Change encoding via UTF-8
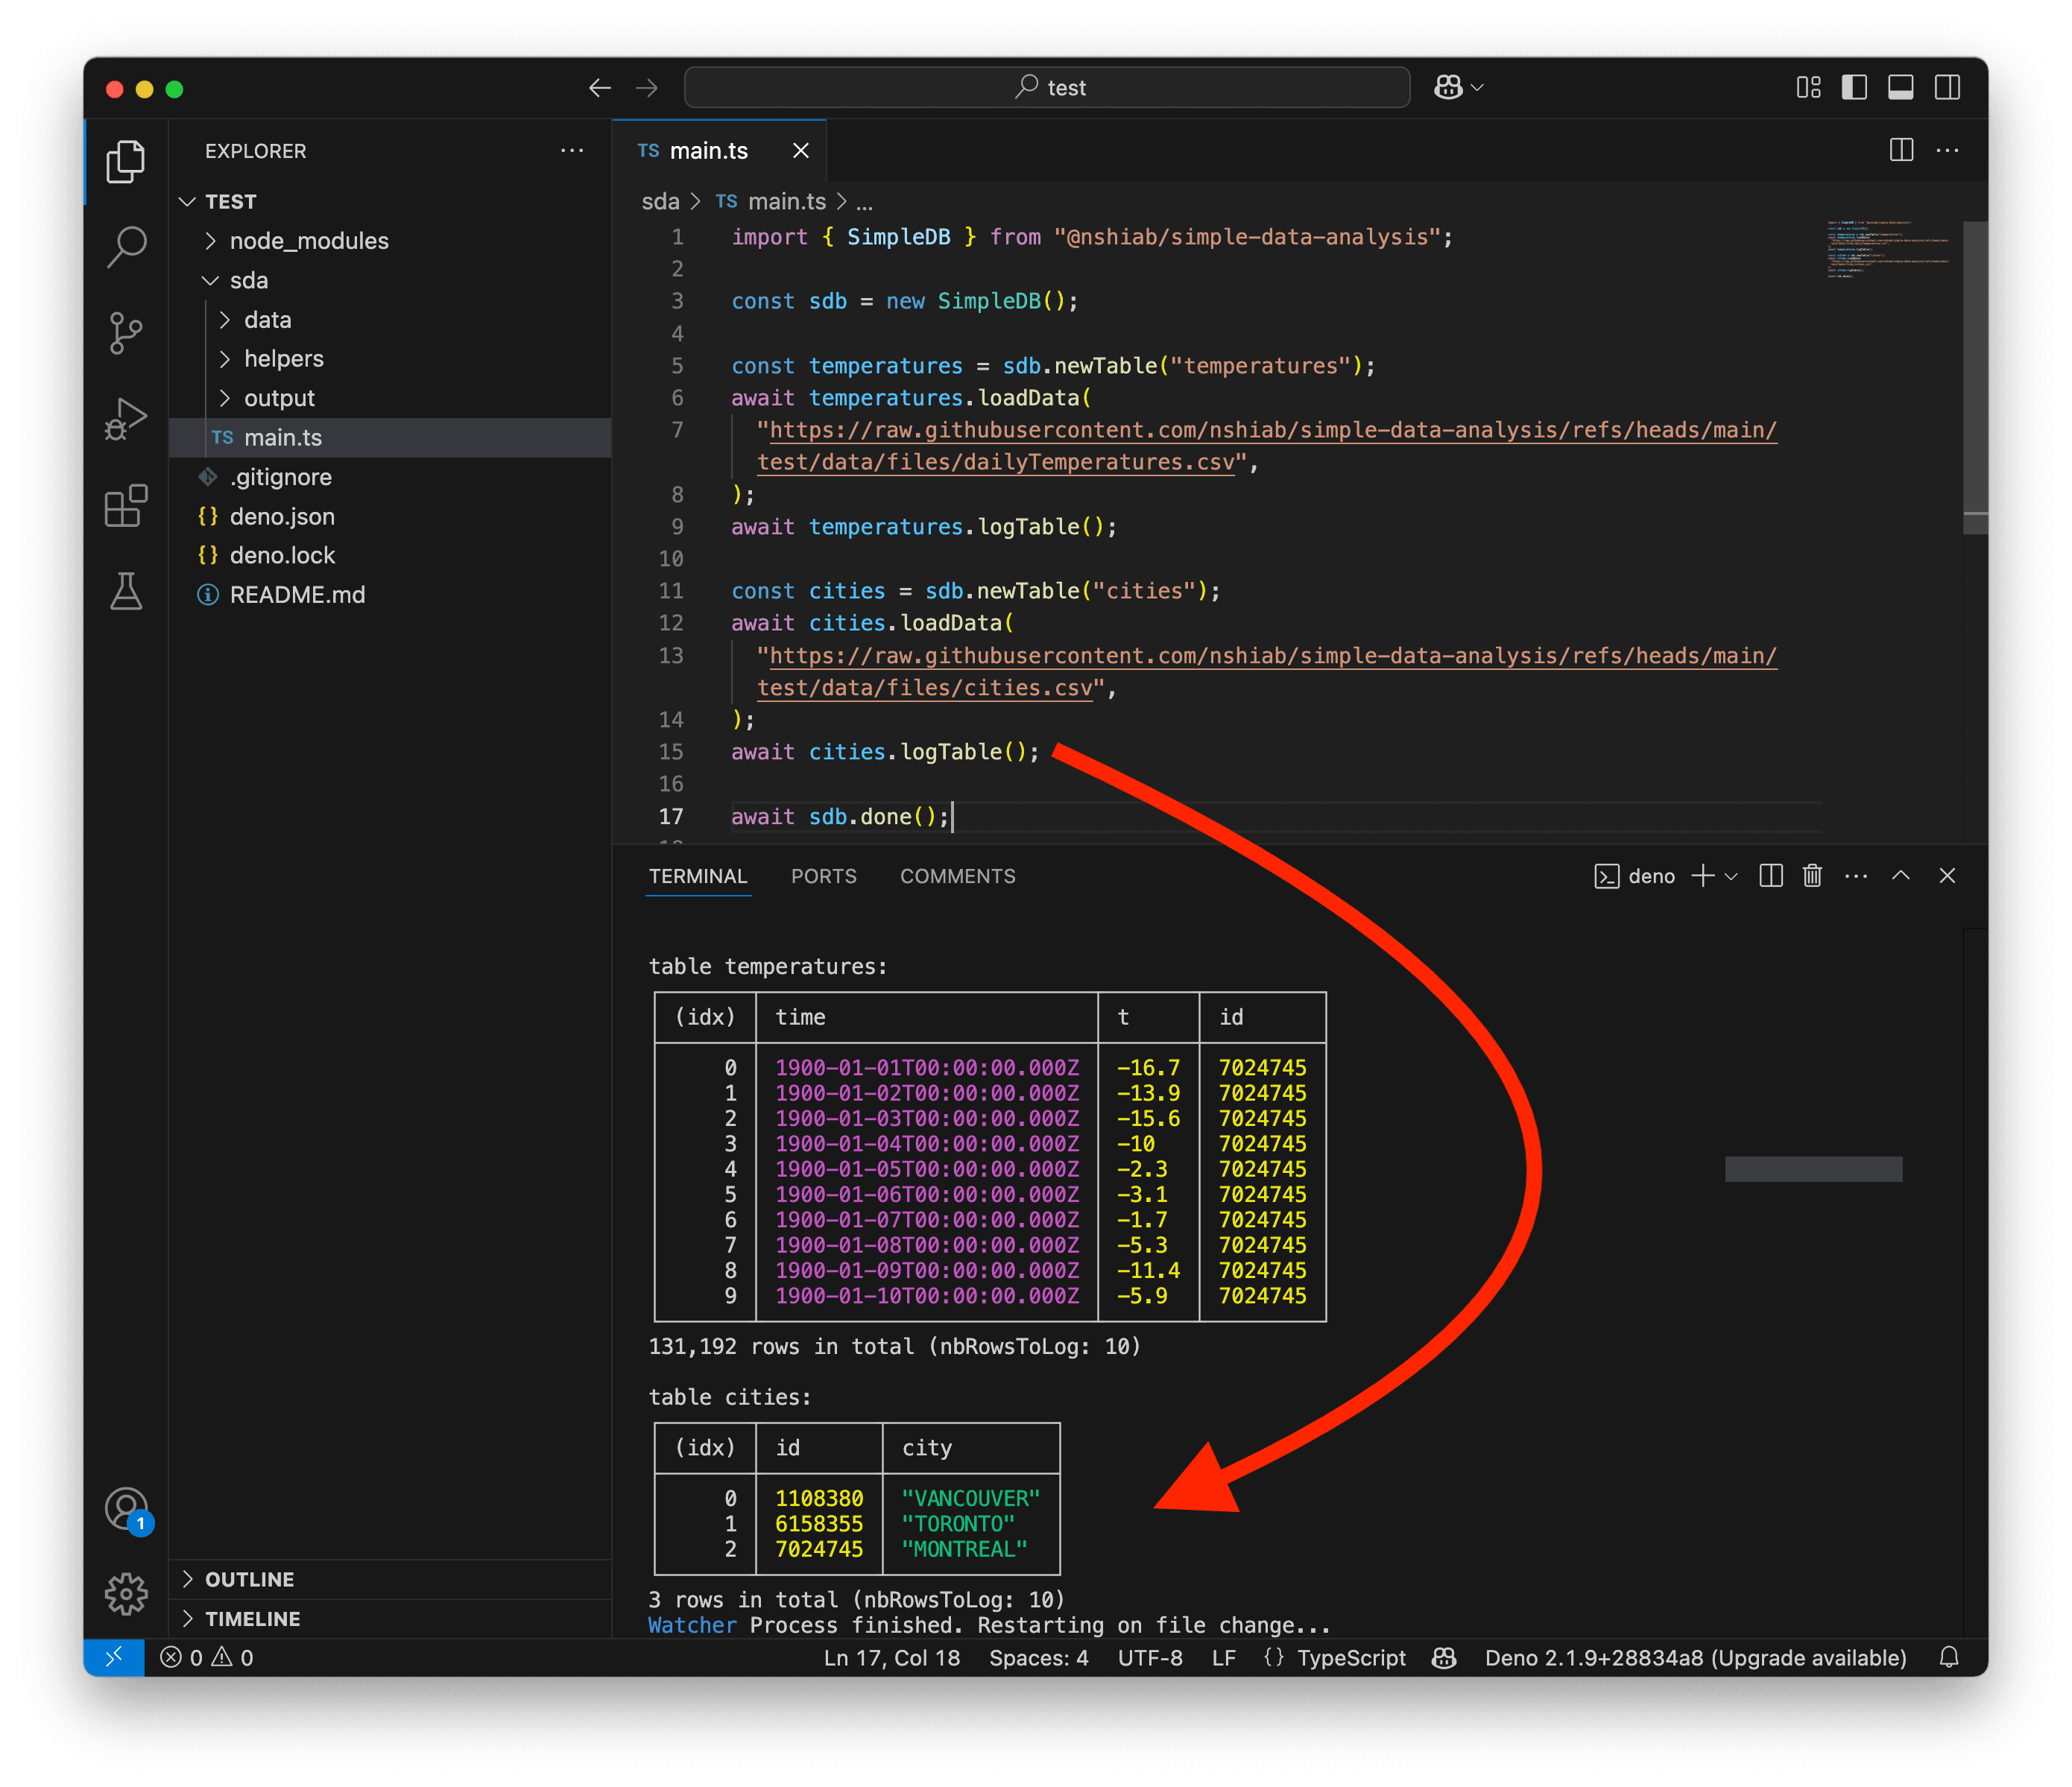Viewport: 2072px width, 1787px height. click(x=1150, y=1657)
